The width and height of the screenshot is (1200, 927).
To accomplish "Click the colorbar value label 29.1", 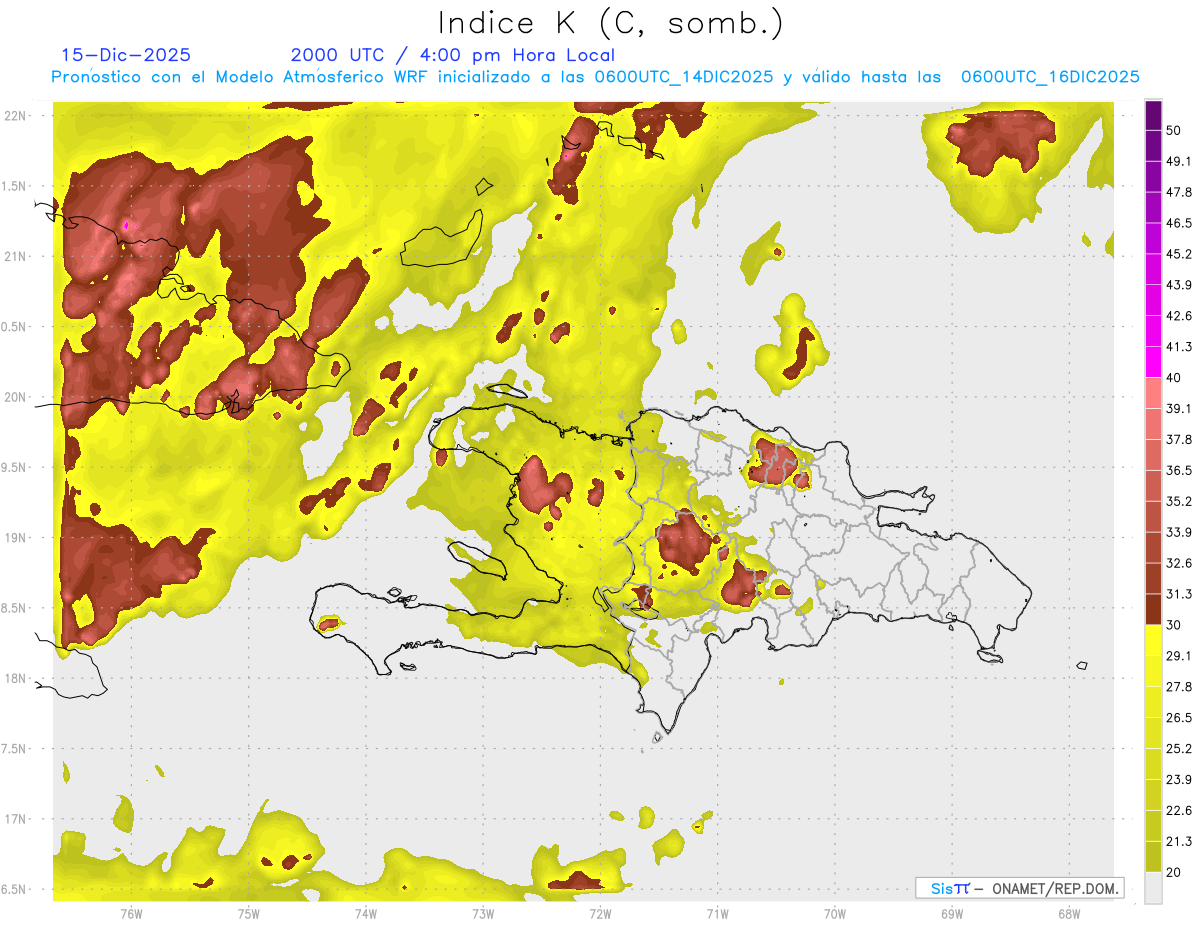I will tap(1179, 655).
